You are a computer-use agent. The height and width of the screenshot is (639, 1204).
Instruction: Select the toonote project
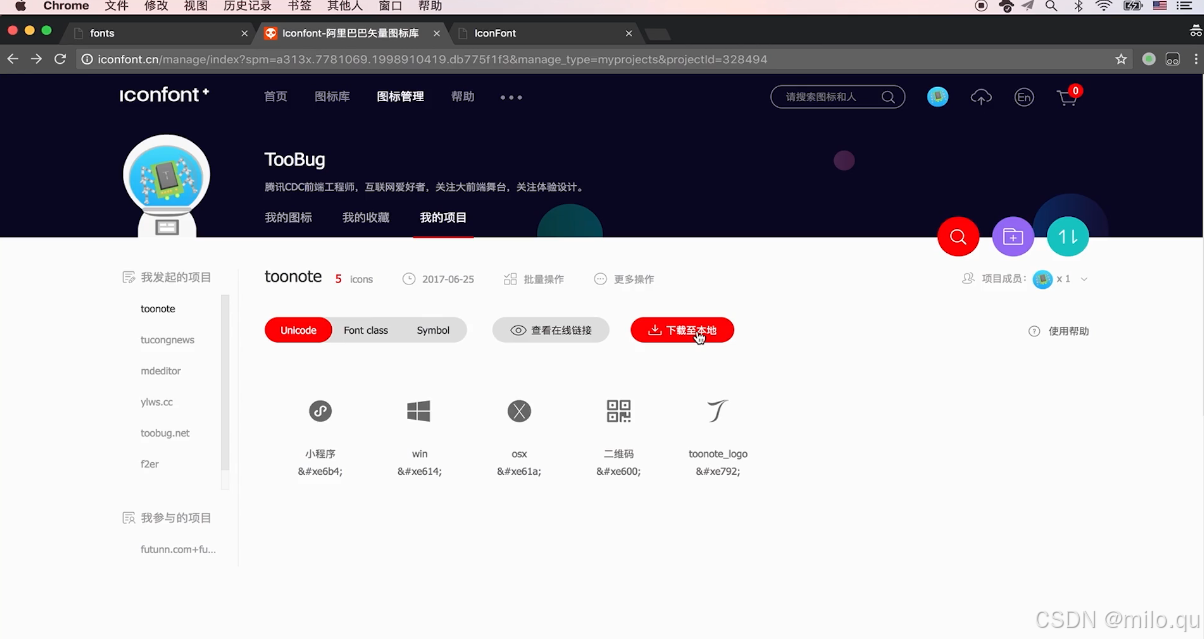158,309
